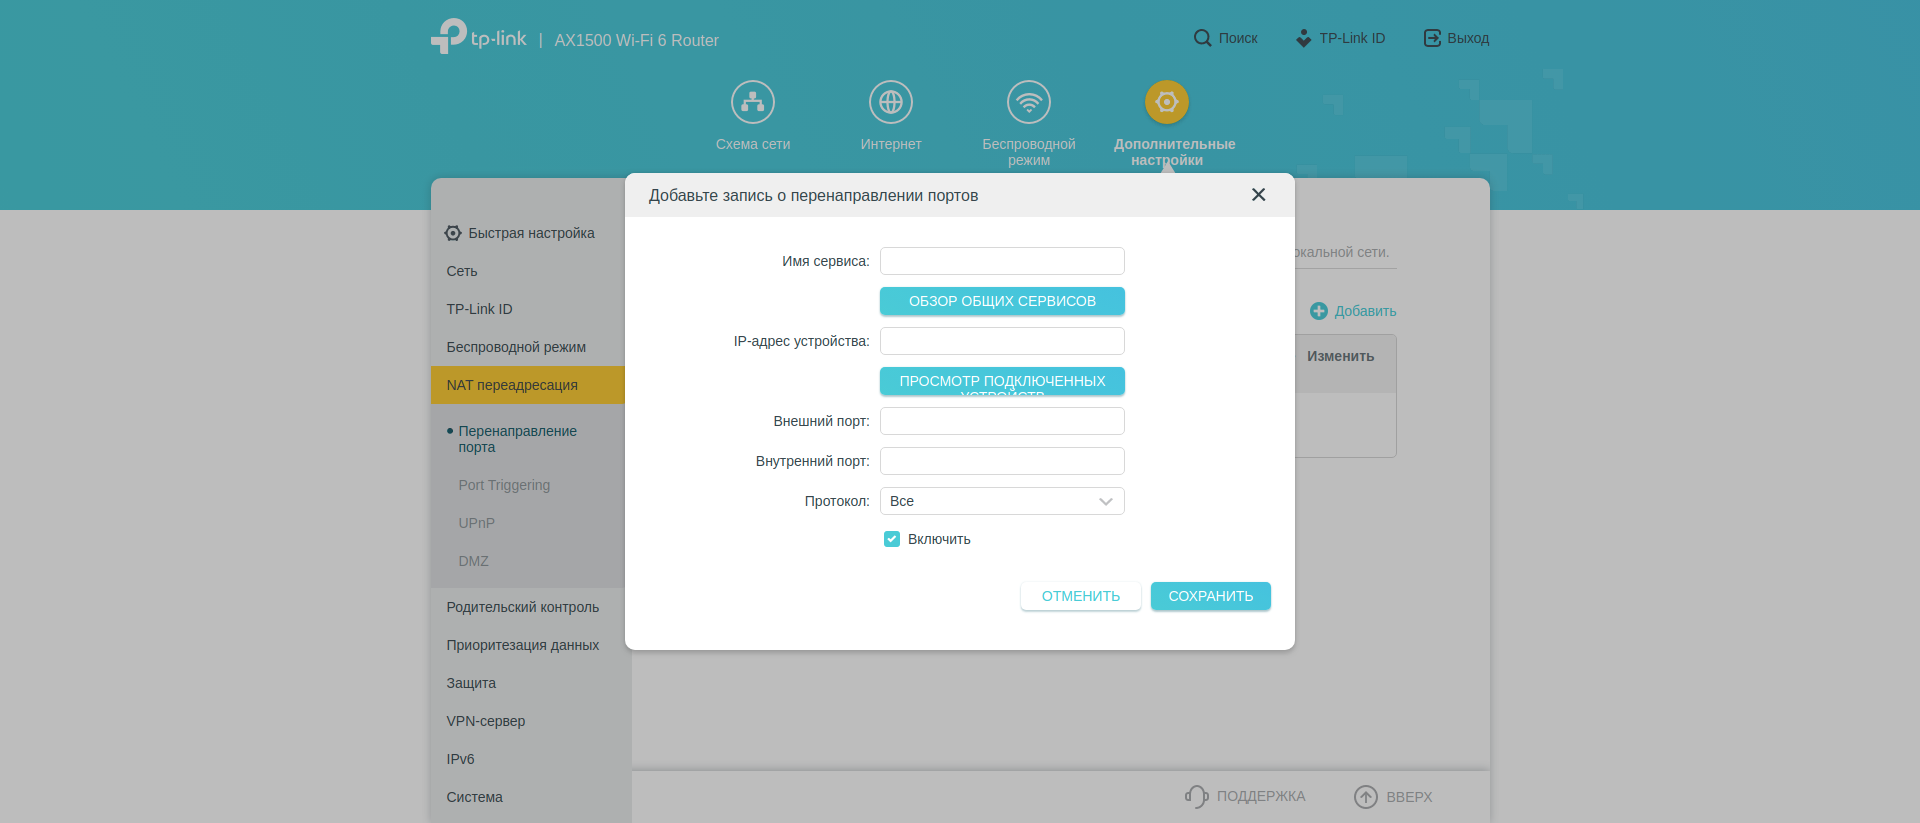1920x823 pixels.
Task: Click the Logout (Выход) icon
Action: (1432, 38)
